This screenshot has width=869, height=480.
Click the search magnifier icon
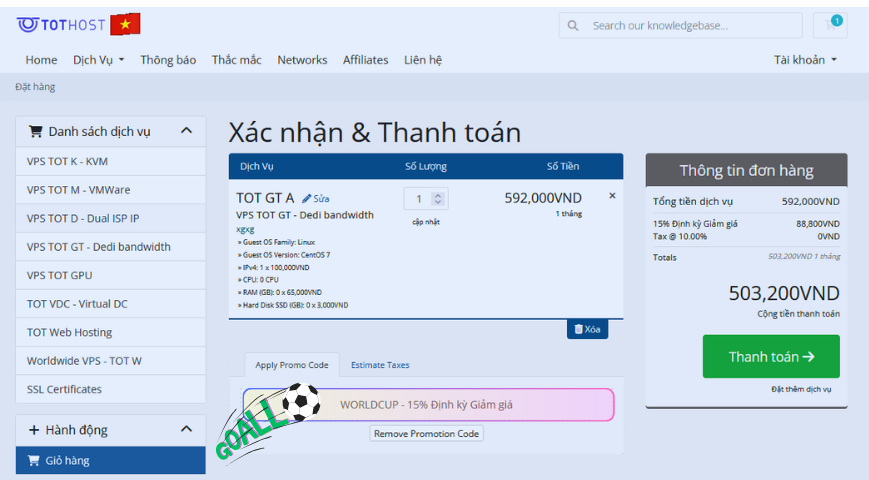point(573,25)
